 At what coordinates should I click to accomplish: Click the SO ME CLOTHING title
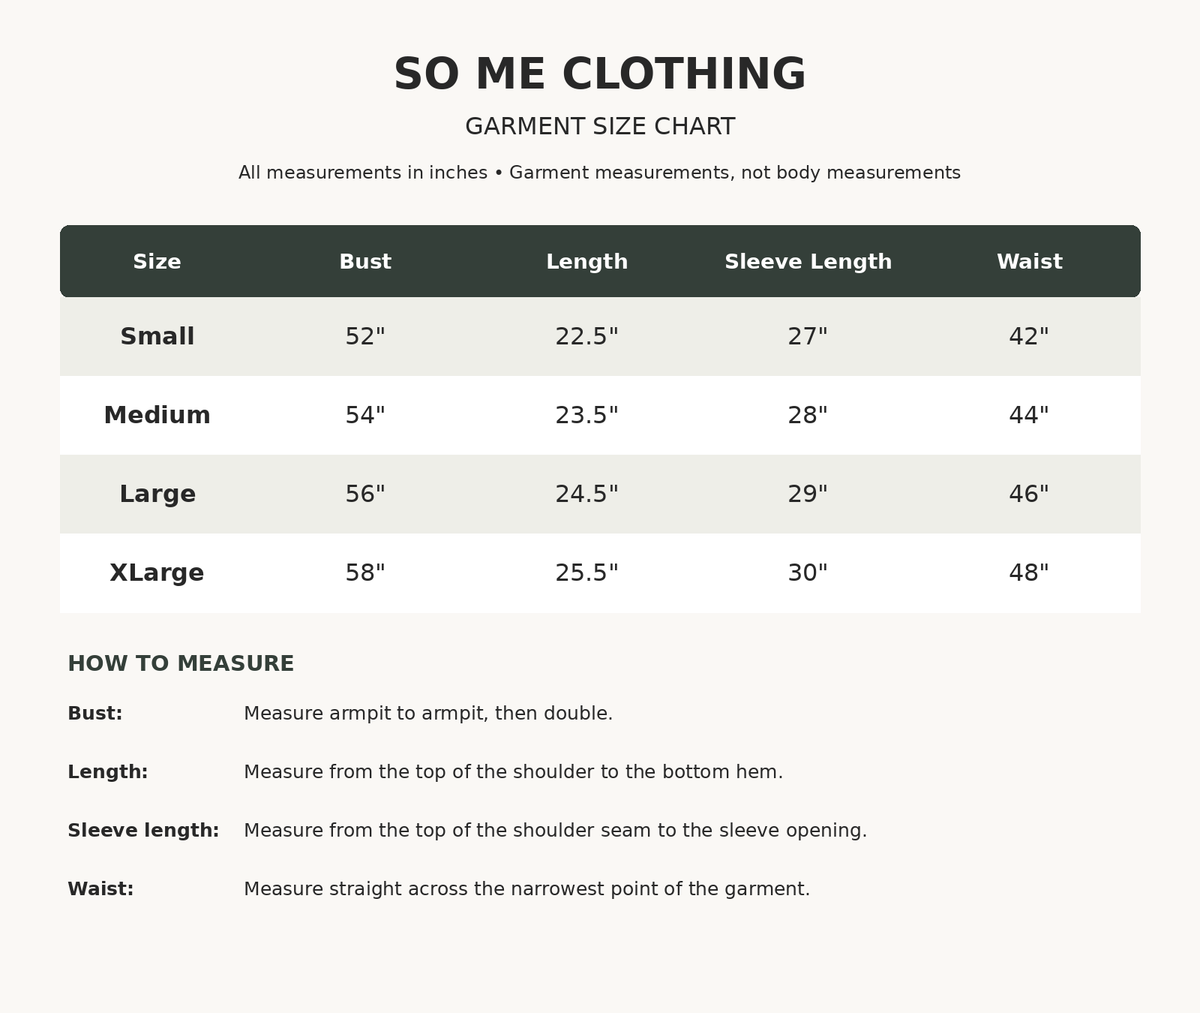(600, 75)
